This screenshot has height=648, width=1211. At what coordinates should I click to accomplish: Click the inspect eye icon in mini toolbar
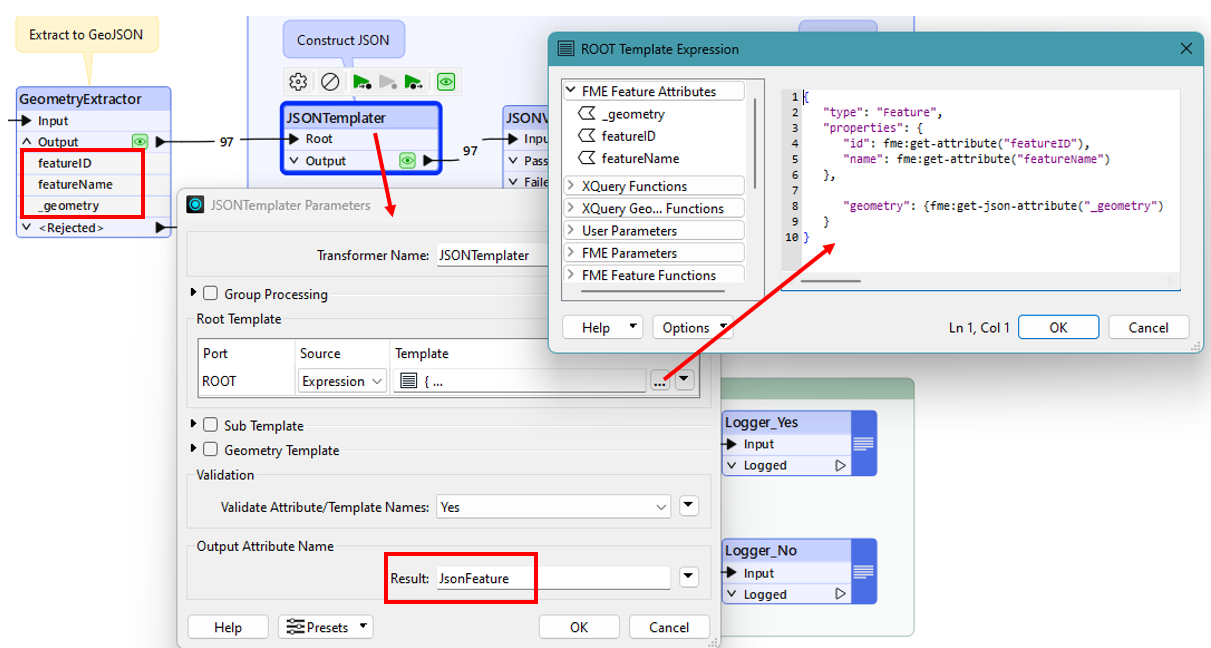click(x=446, y=82)
